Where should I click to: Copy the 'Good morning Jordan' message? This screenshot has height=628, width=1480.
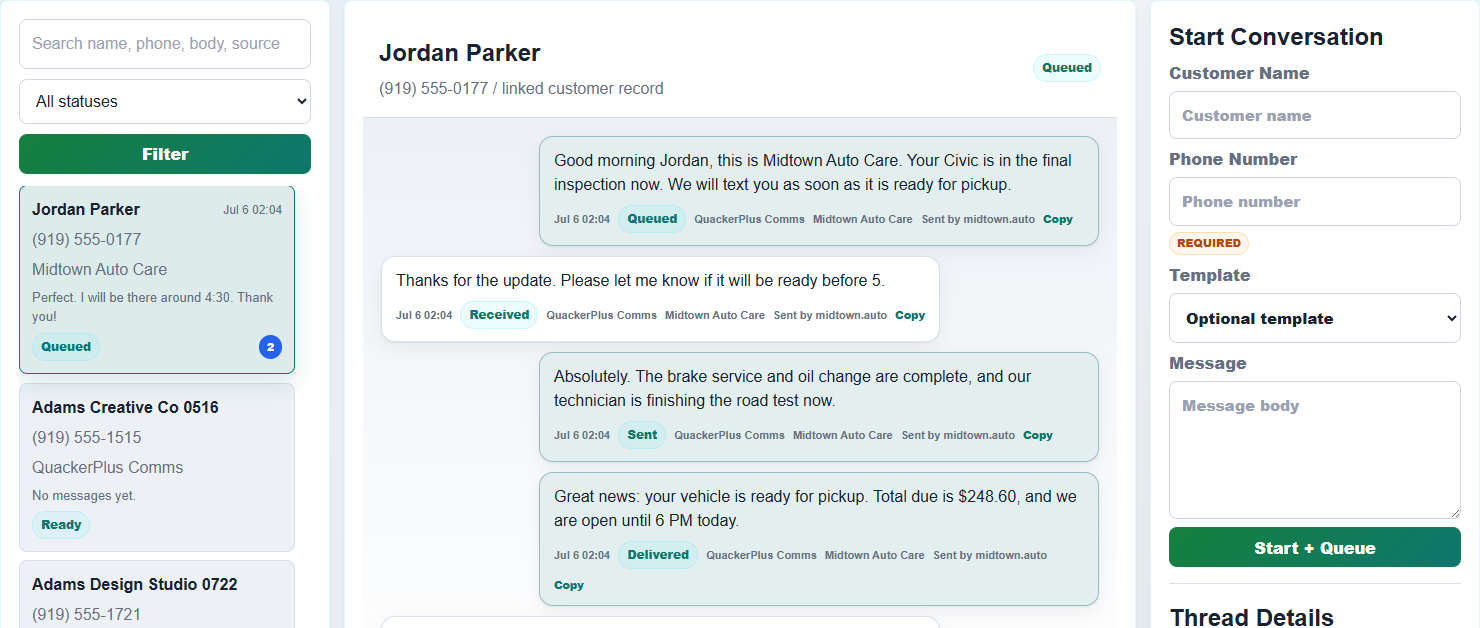1058,219
